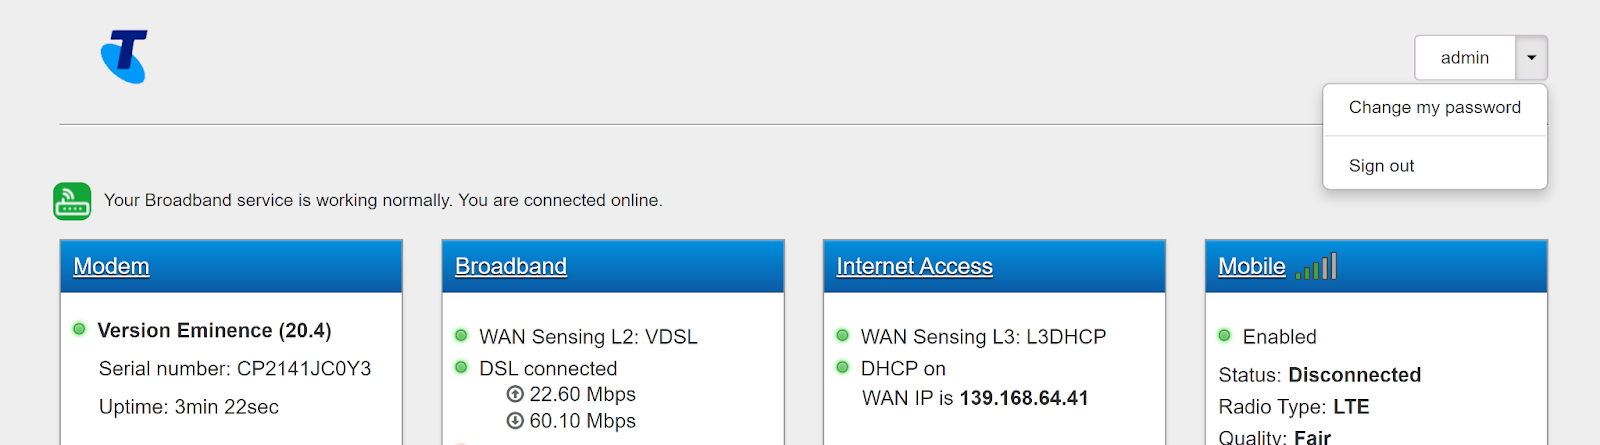Click the WAN IP address 139.168.64.41
1600x445 pixels.
click(1023, 398)
